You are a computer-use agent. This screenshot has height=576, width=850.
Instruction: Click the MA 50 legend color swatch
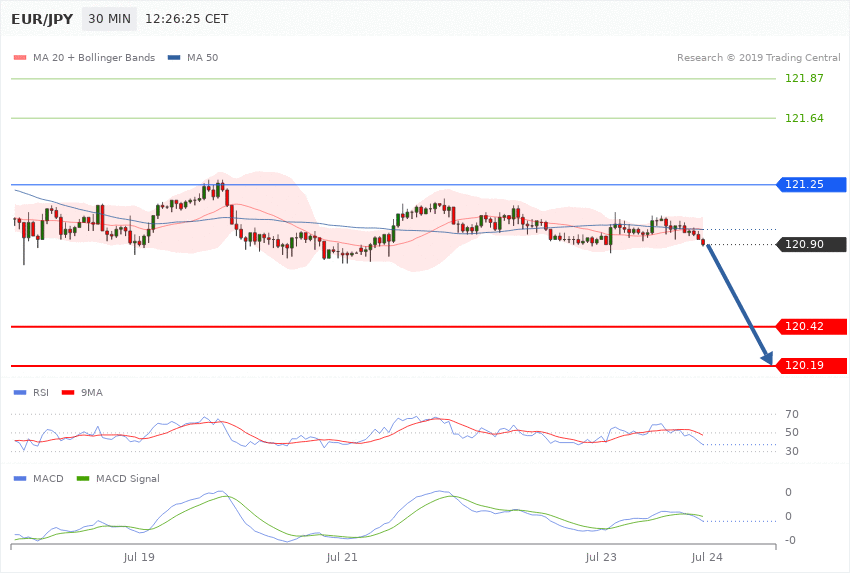click(174, 57)
